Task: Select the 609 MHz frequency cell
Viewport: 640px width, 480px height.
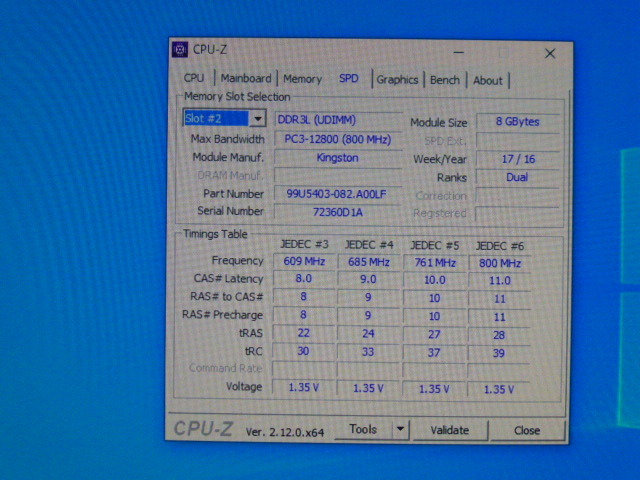Action: tap(304, 261)
